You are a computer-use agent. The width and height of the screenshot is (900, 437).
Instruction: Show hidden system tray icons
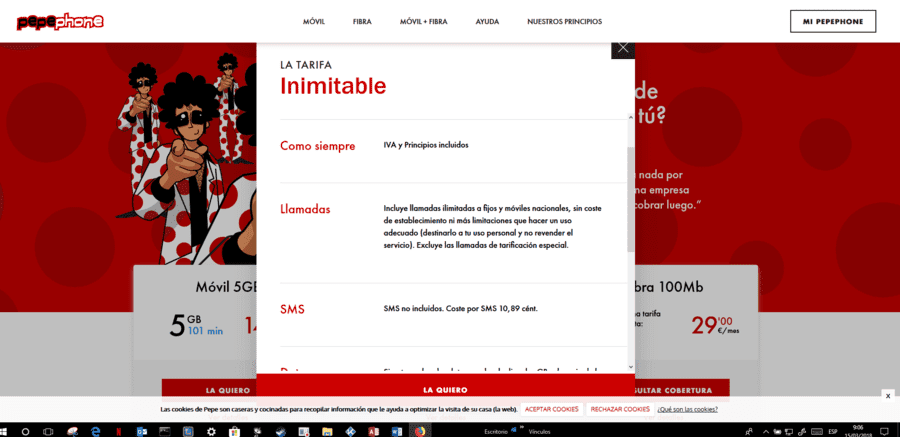(766, 431)
